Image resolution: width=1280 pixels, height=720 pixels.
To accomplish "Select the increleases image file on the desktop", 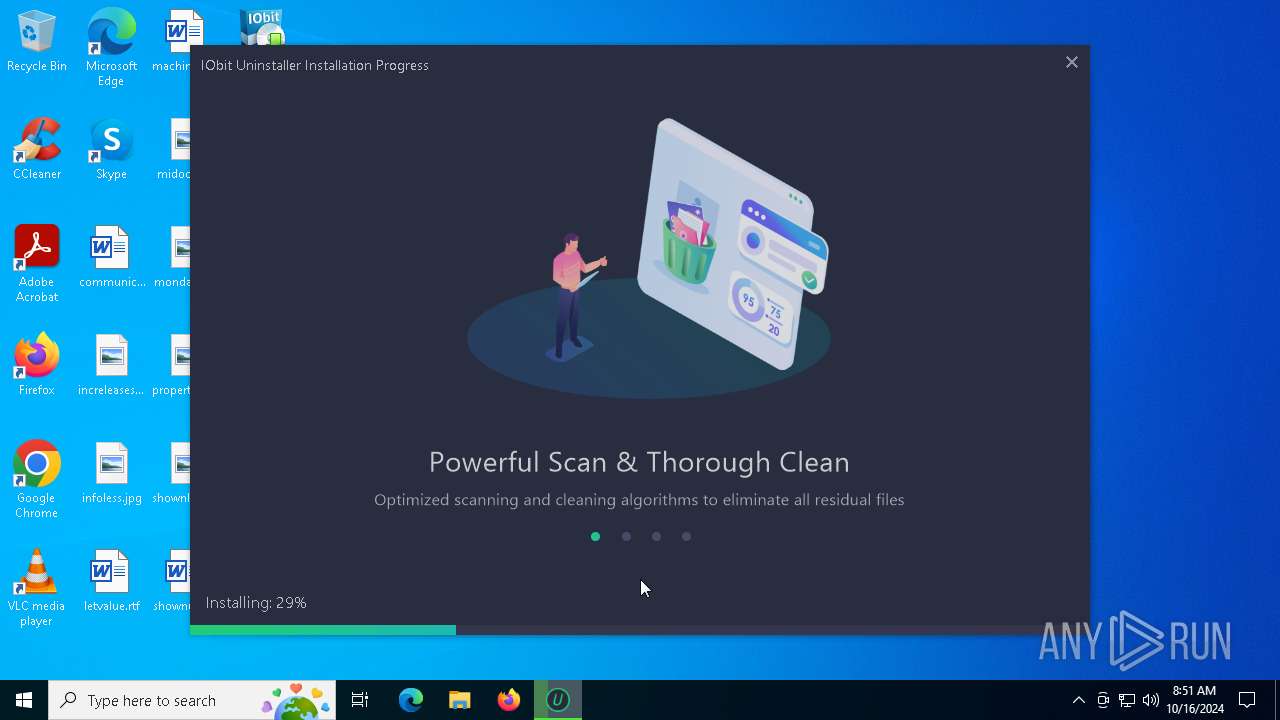I will [111, 366].
